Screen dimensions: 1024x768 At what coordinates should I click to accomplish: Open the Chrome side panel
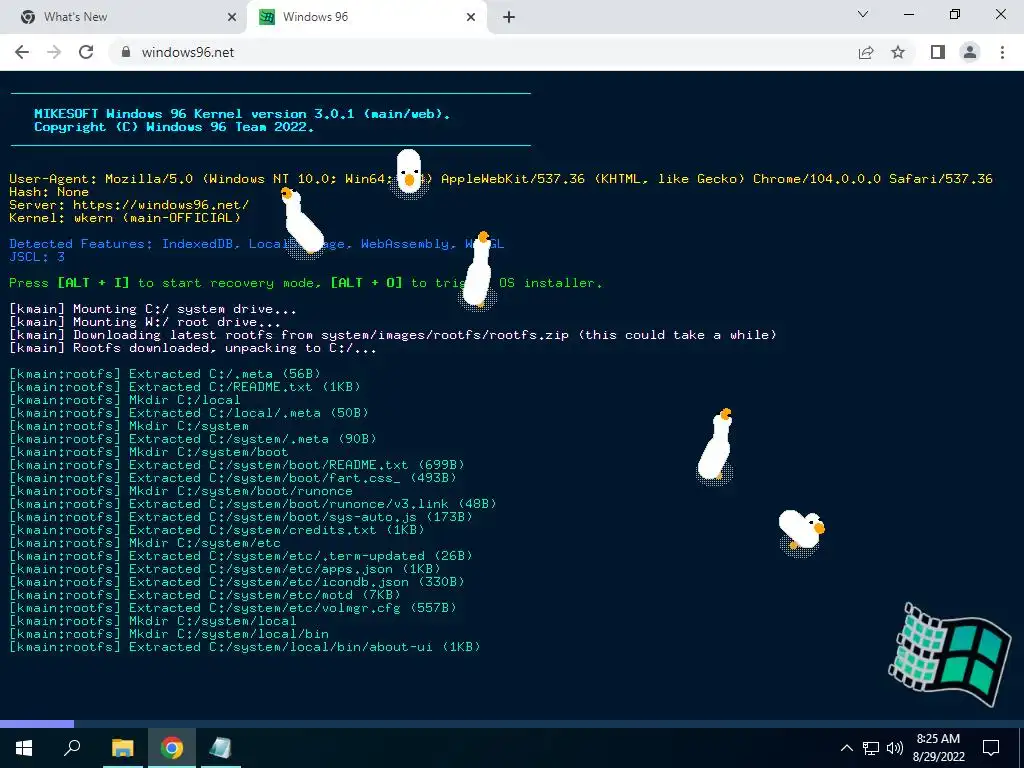coord(938,52)
